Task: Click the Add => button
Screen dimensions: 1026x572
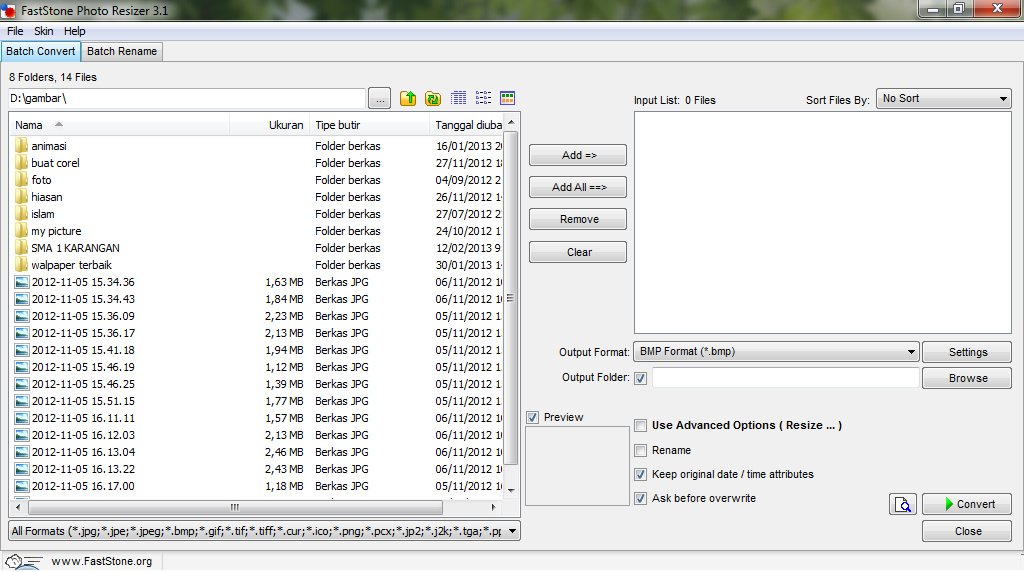Action: (x=578, y=155)
